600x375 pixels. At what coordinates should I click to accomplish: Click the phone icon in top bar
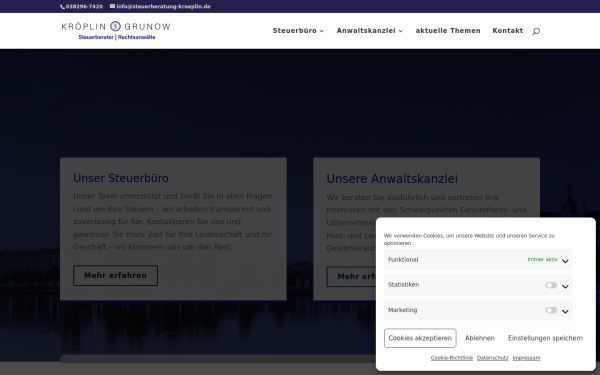[62, 7]
